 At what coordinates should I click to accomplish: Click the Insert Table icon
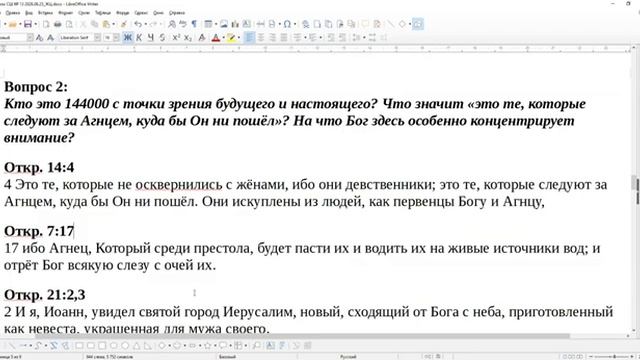click(x=208, y=24)
